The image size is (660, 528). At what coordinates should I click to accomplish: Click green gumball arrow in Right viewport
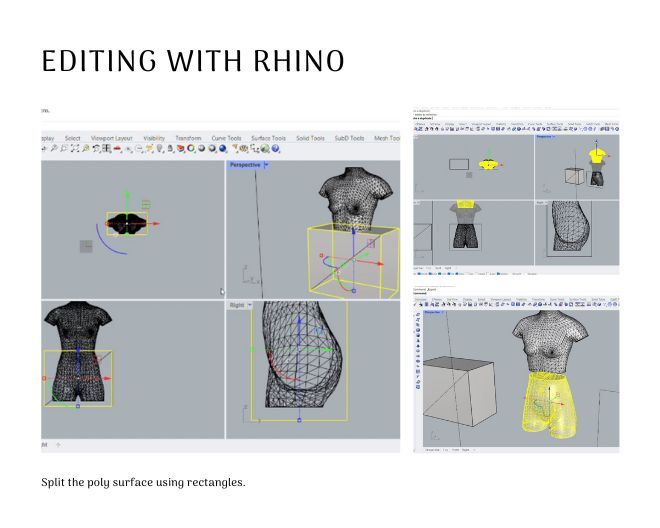[328, 349]
